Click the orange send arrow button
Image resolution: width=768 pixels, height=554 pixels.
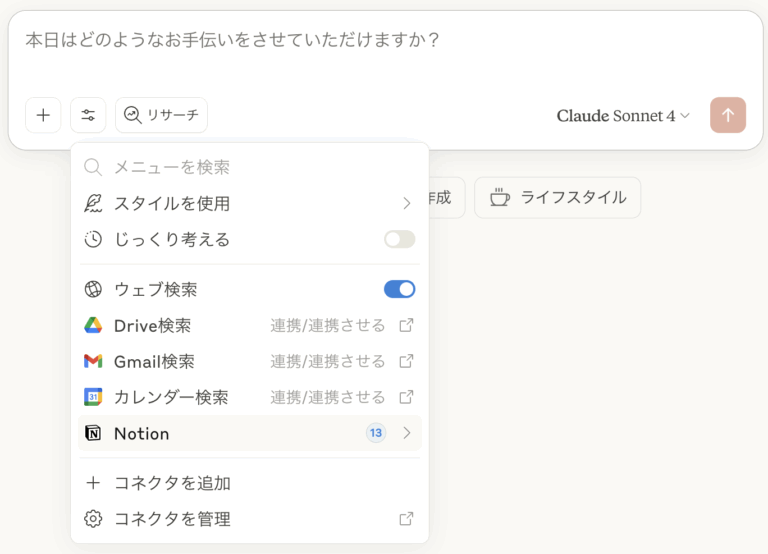(728, 115)
